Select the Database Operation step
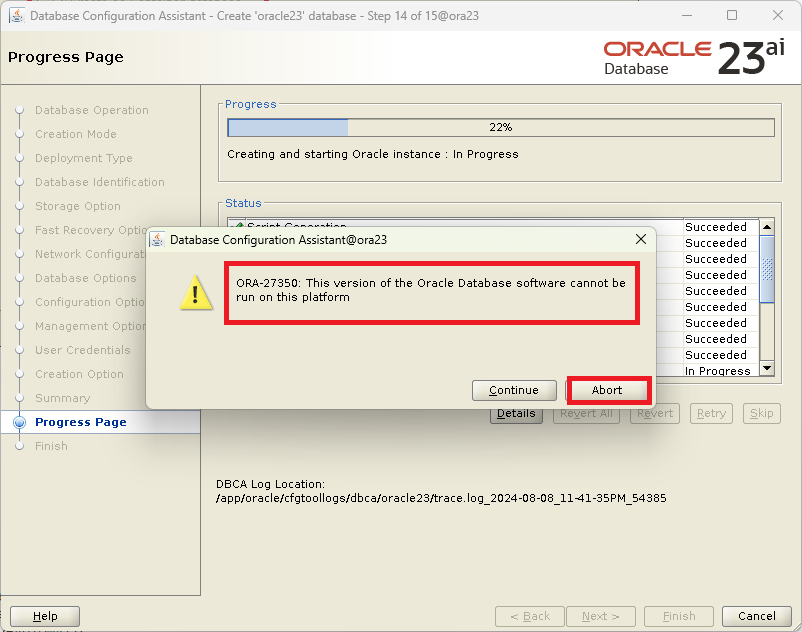The image size is (802, 632). pyautogui.click(x=92, y=110)
